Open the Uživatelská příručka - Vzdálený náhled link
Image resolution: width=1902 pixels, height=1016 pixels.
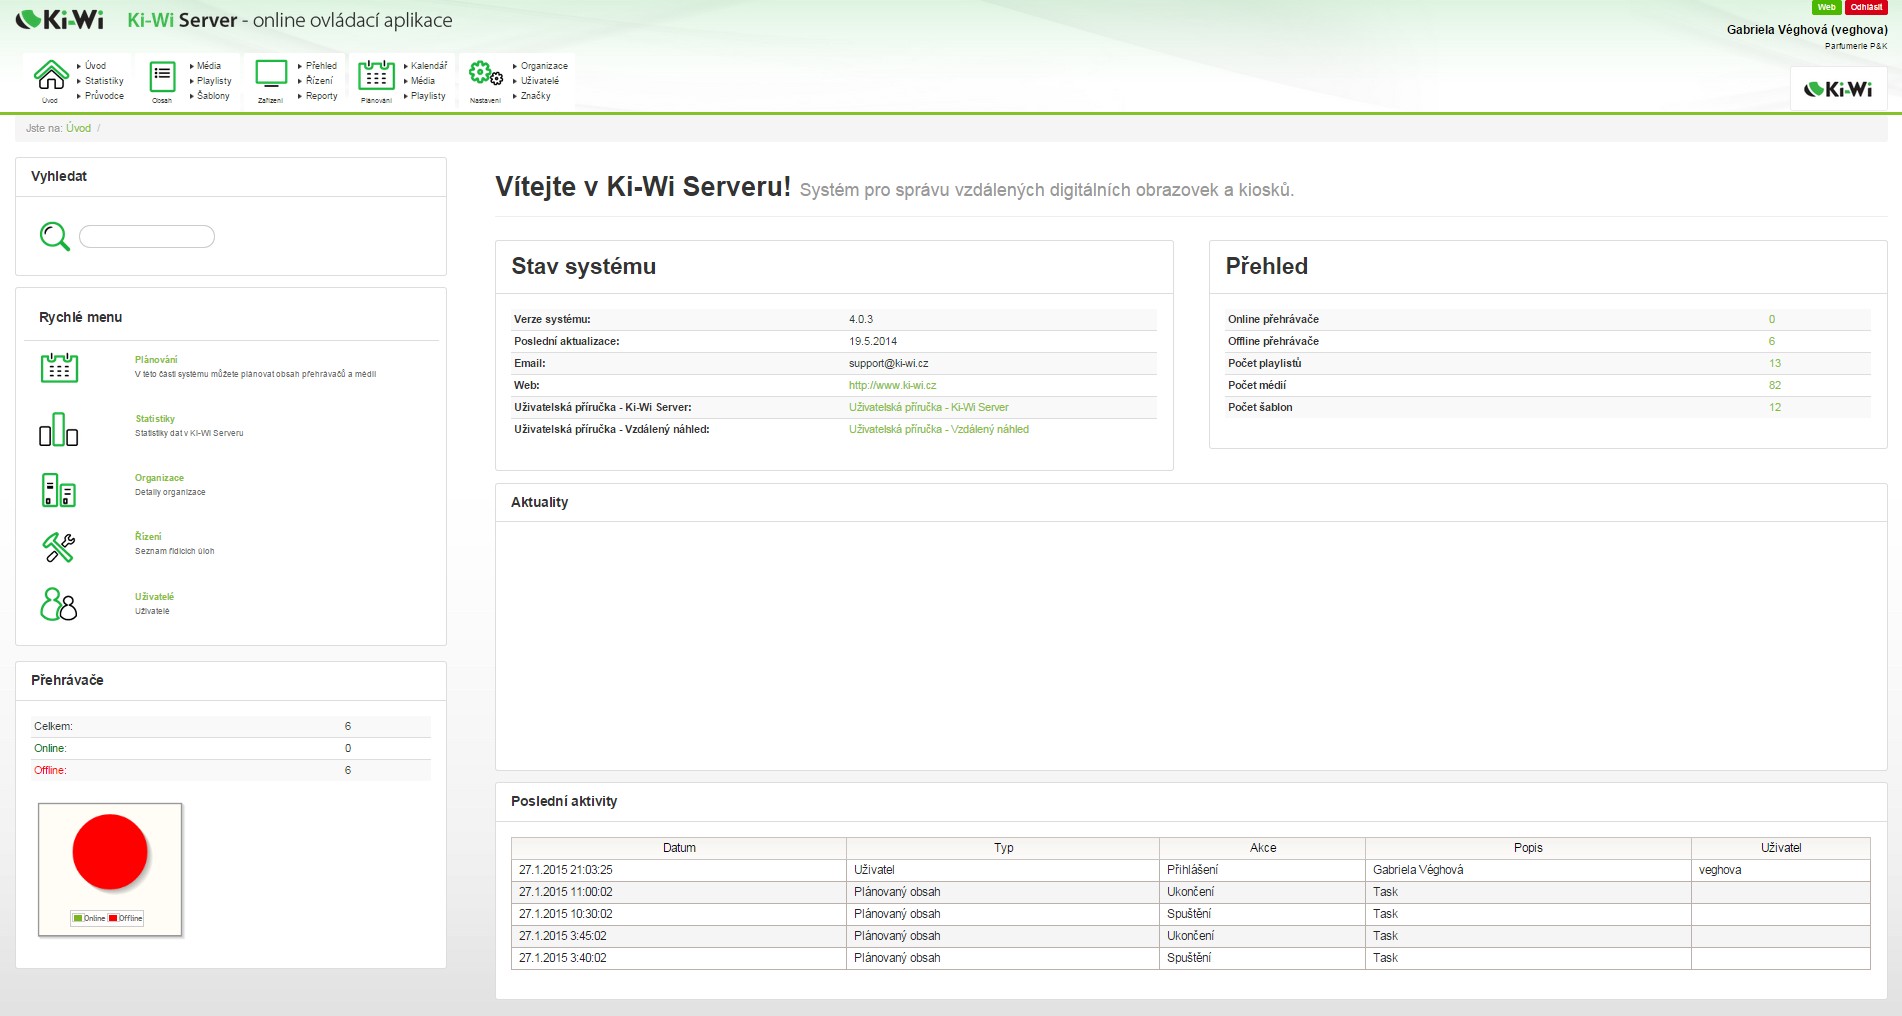point(938,429)
